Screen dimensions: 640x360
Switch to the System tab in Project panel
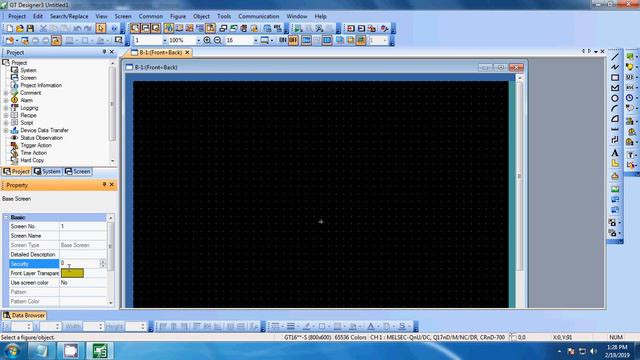pyautogui.click(x=47, y=171)
